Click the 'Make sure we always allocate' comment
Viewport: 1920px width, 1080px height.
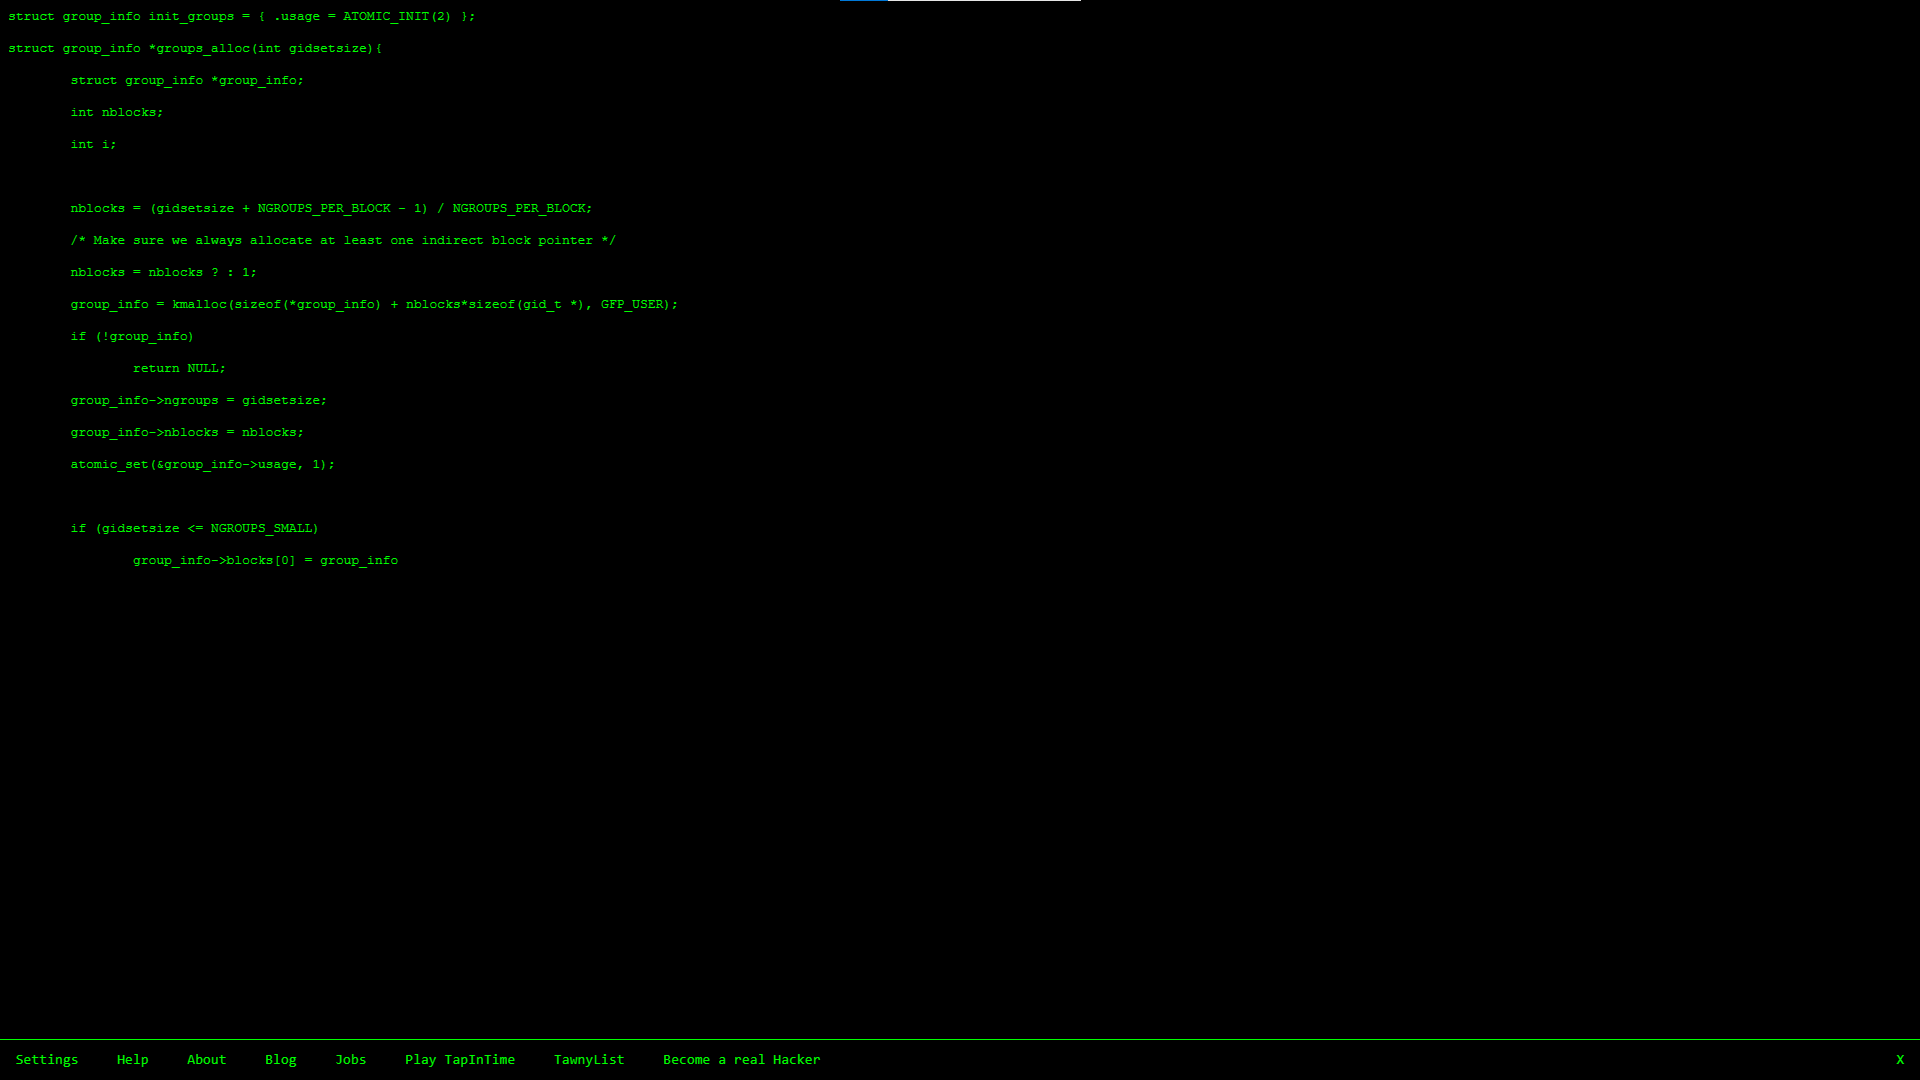[343, 241]
